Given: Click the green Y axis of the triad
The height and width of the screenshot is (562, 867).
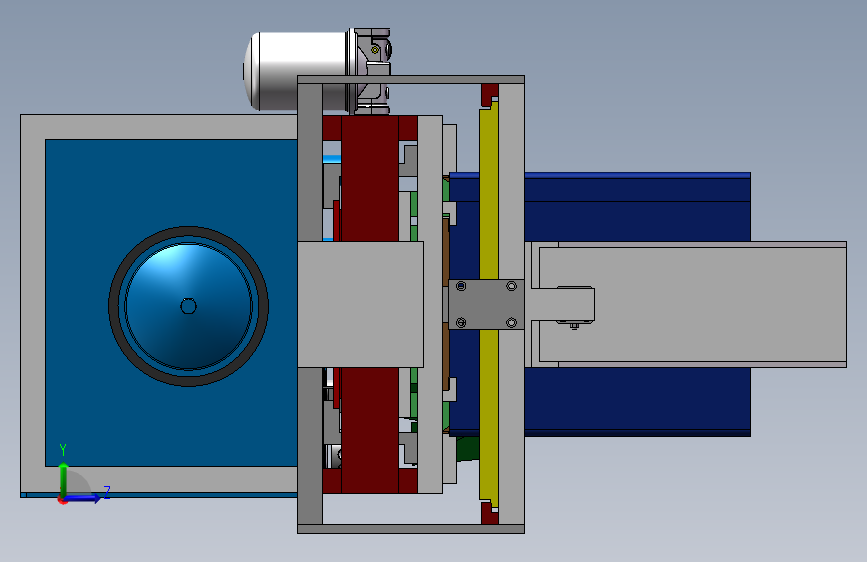Looking at the screenshot, I should tap(64, 480).
